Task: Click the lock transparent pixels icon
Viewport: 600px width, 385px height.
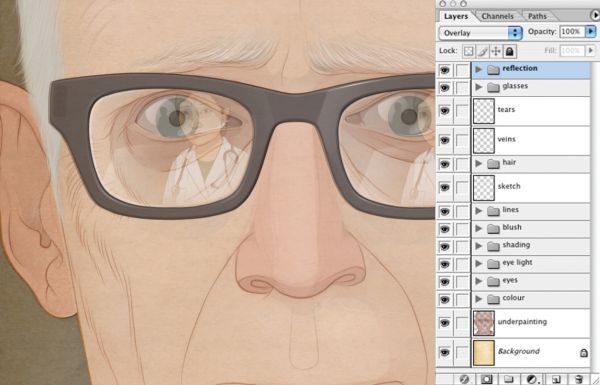Action: tap(469, 51)
